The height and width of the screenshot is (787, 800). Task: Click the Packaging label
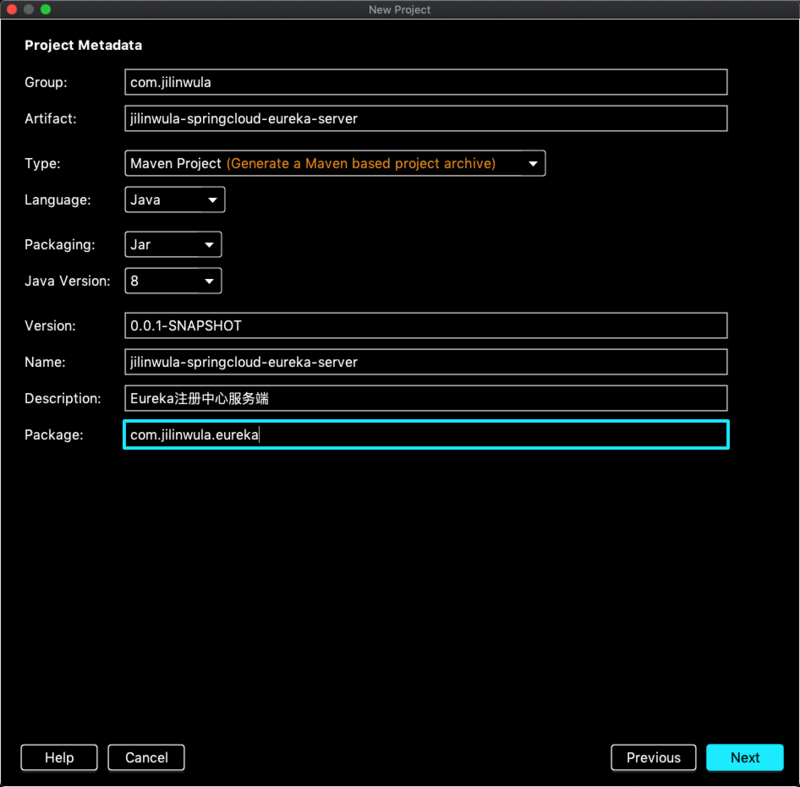[60, 245]
